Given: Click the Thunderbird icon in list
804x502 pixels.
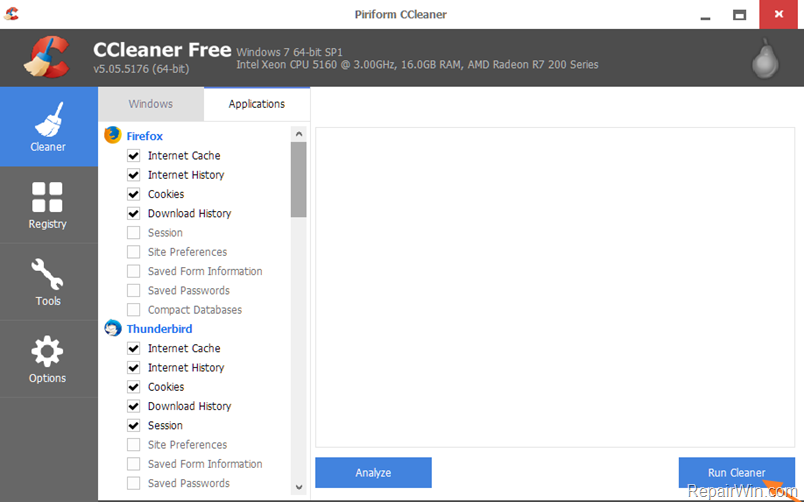Looking at the screenshot, I should [x=113, y=328].
